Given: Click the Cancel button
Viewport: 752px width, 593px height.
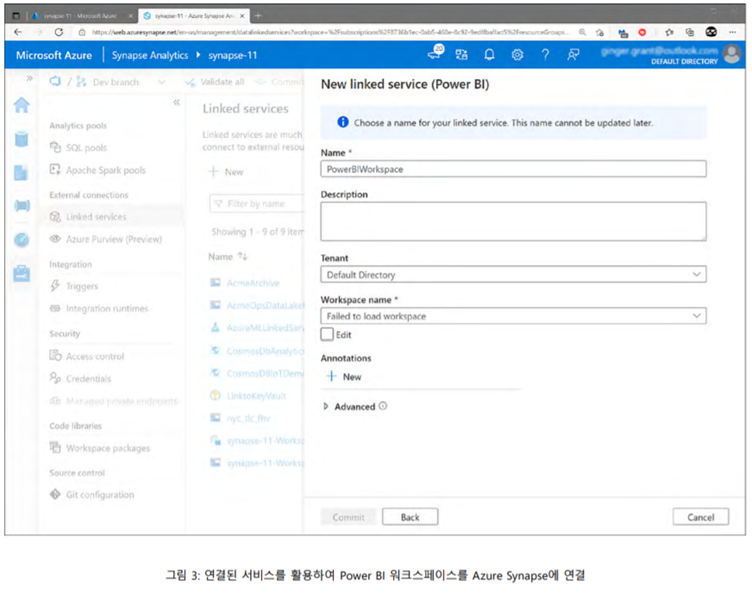Looking at the screenshot, I should pyautogui.click(x=701, y=517).
